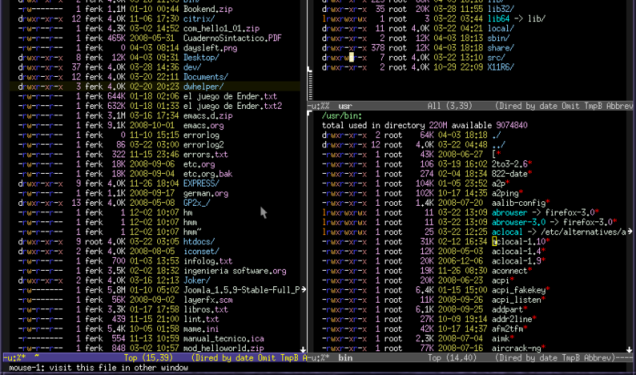This screenshot has height=375, width=636.
Task: Open german.org file
Action: (x=205, y=193)
